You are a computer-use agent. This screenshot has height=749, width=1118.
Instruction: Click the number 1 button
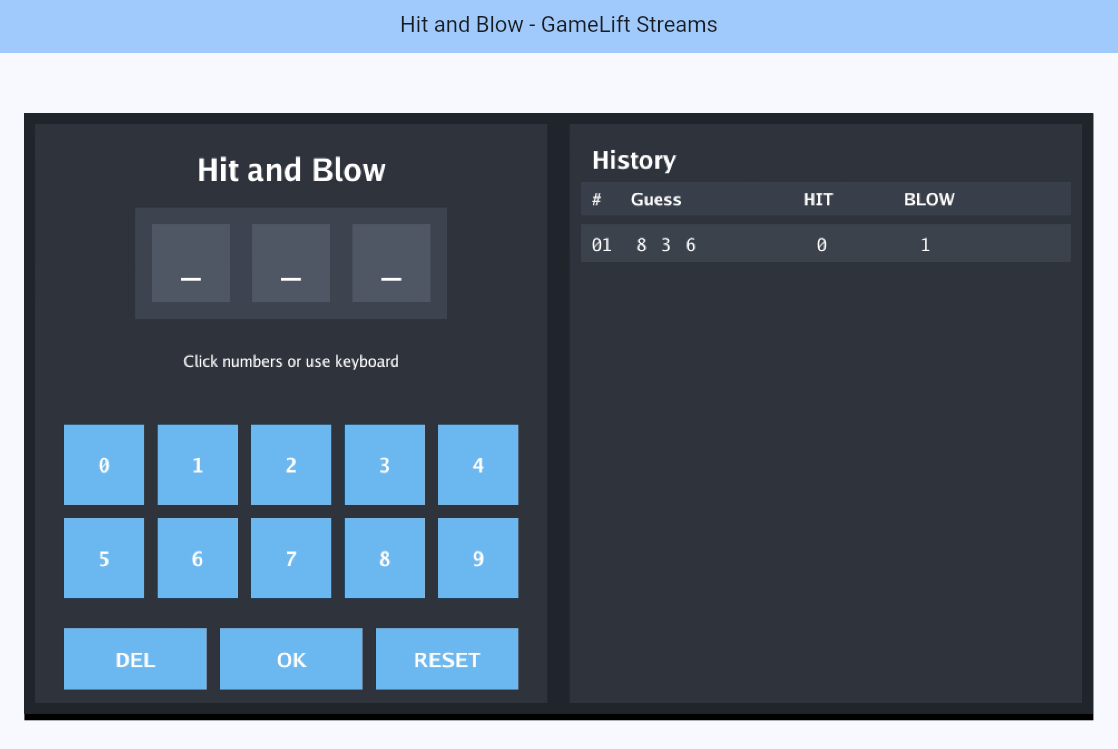point(197,465)
